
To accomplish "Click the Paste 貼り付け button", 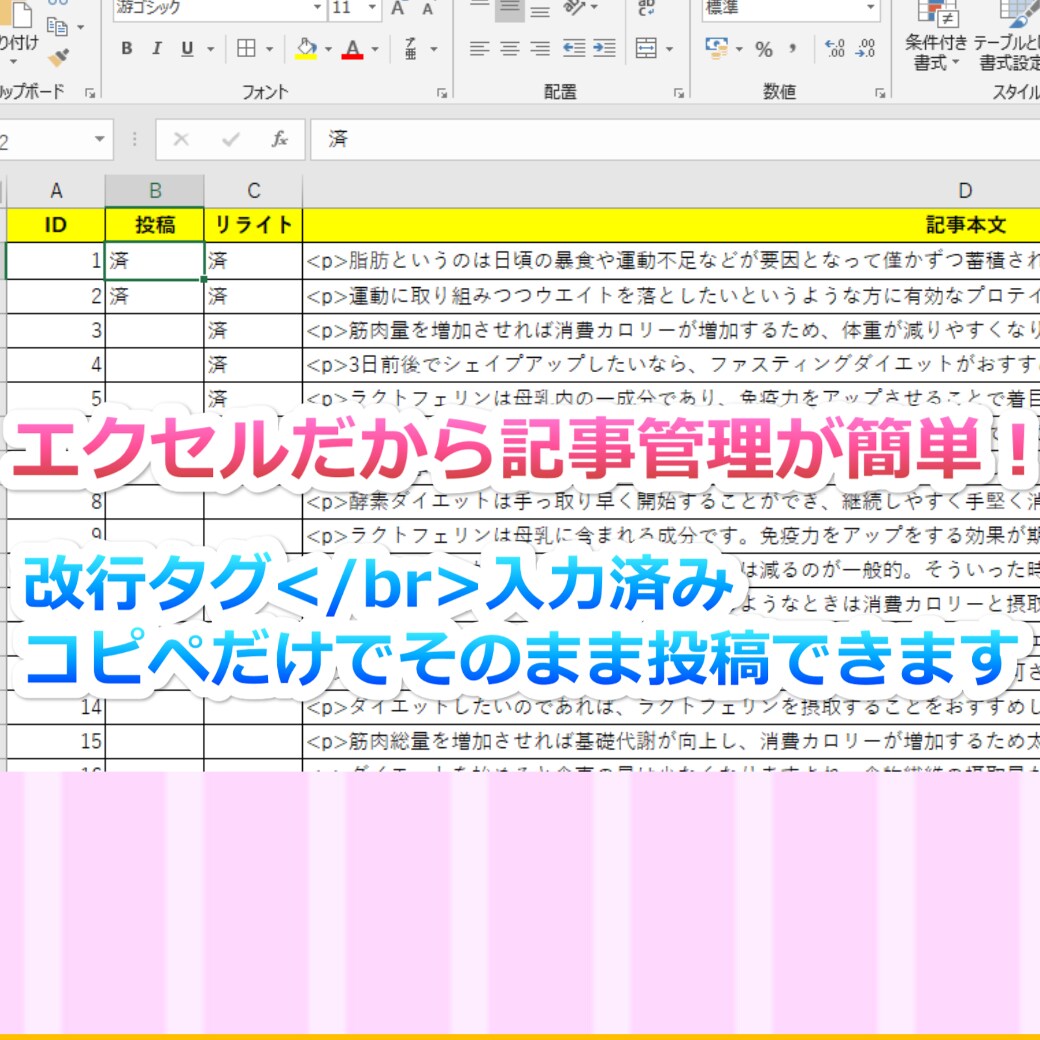I will (x=19, y=32).
